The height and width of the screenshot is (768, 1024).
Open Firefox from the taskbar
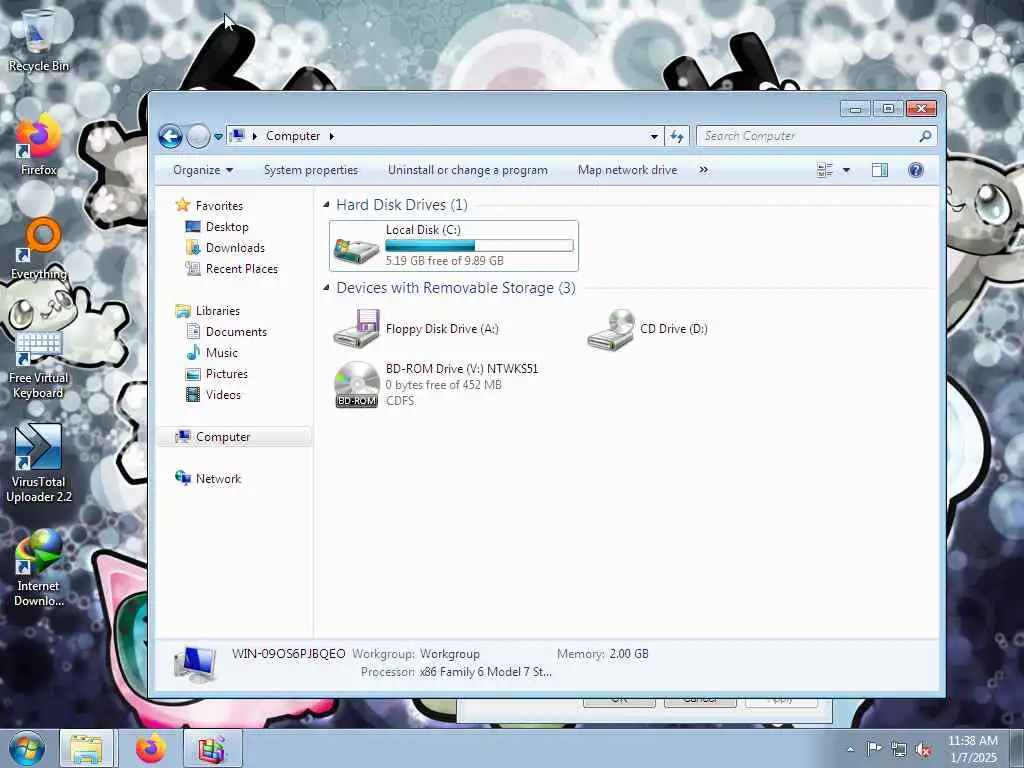point(151,748)
